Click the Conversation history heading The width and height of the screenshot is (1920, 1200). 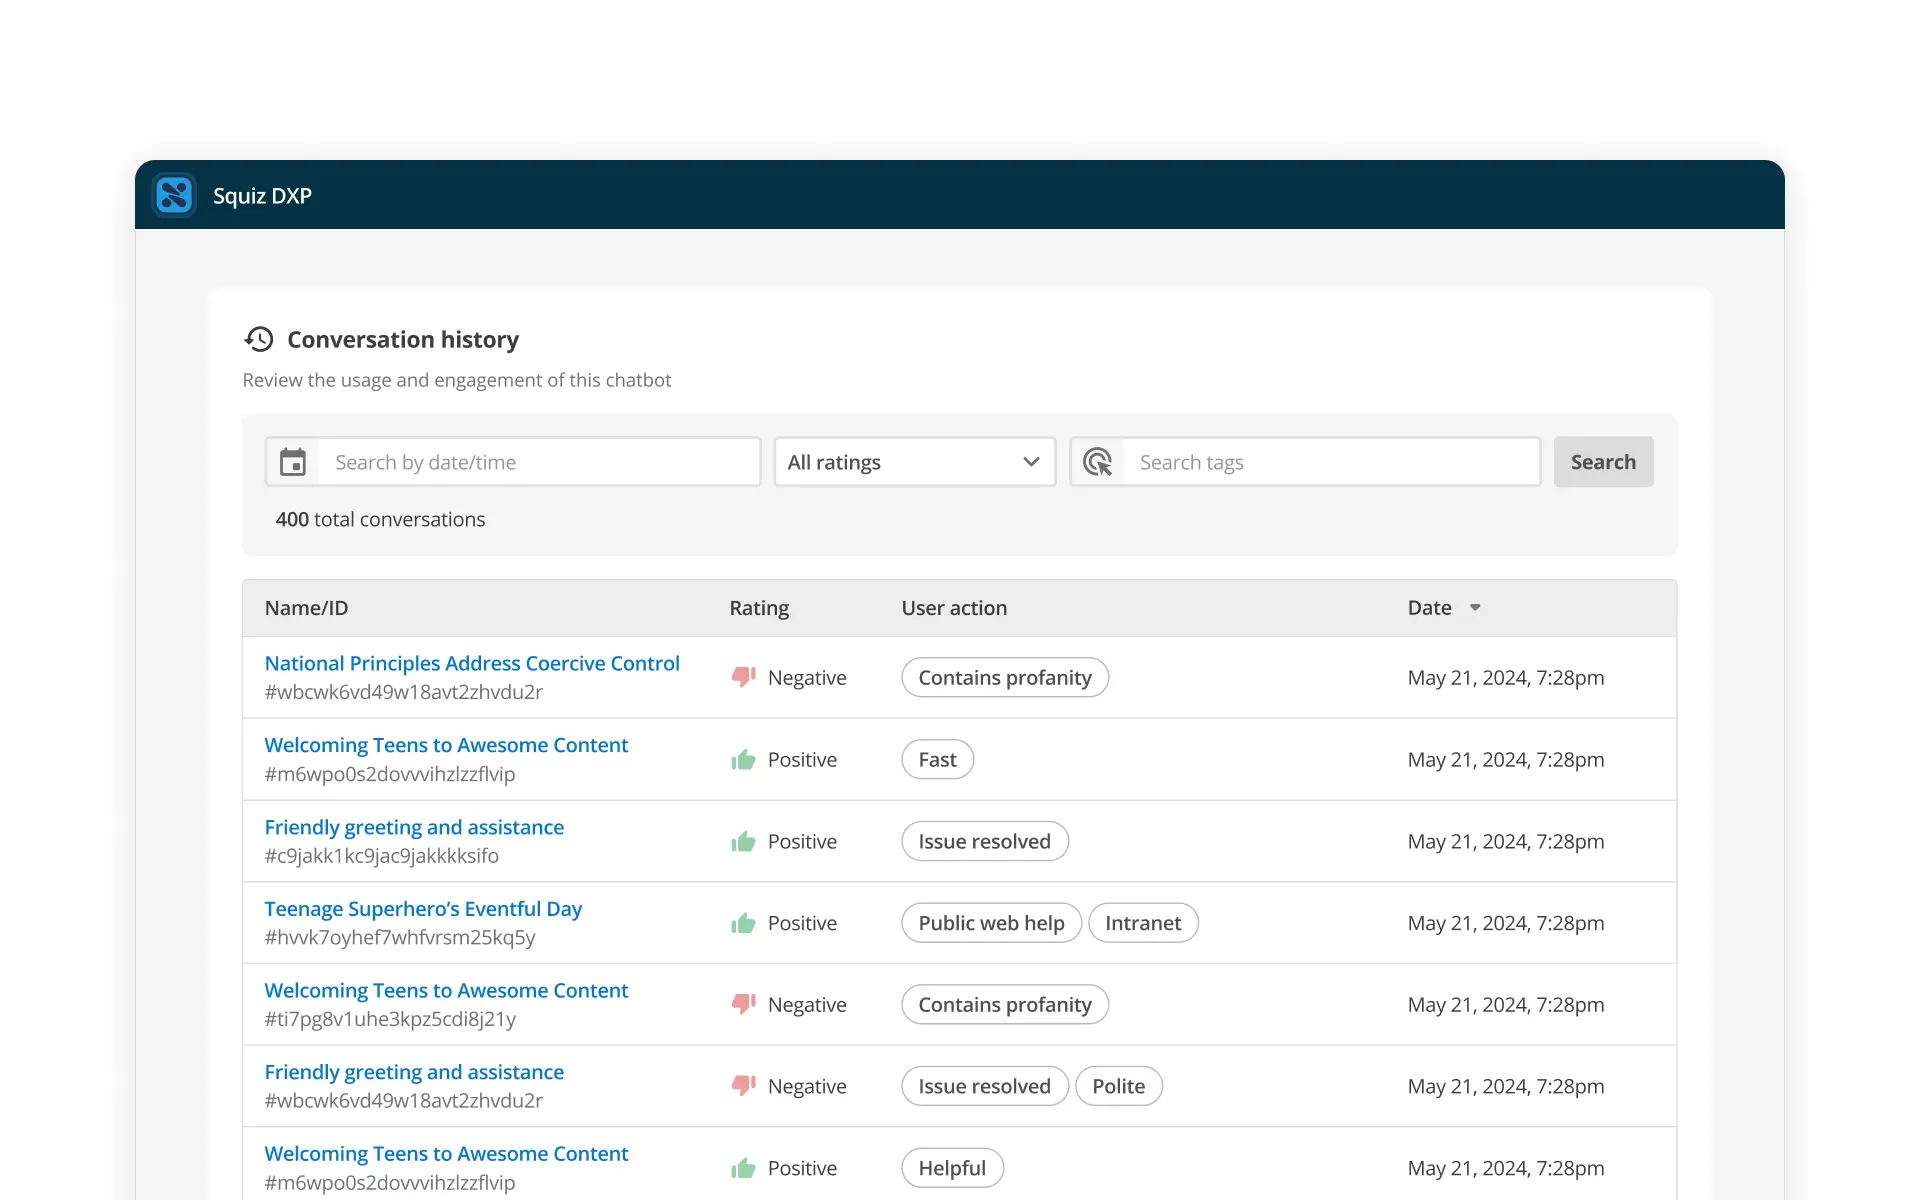pyautogui.click(x=403, y=340)
